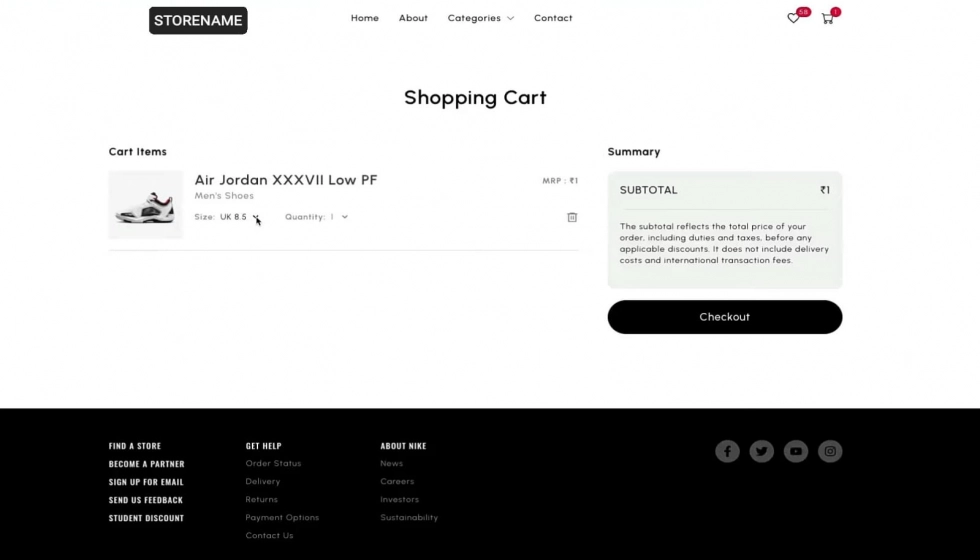
Task: Delete the Air Jordan item with trash icon
Action: point(572,217)
